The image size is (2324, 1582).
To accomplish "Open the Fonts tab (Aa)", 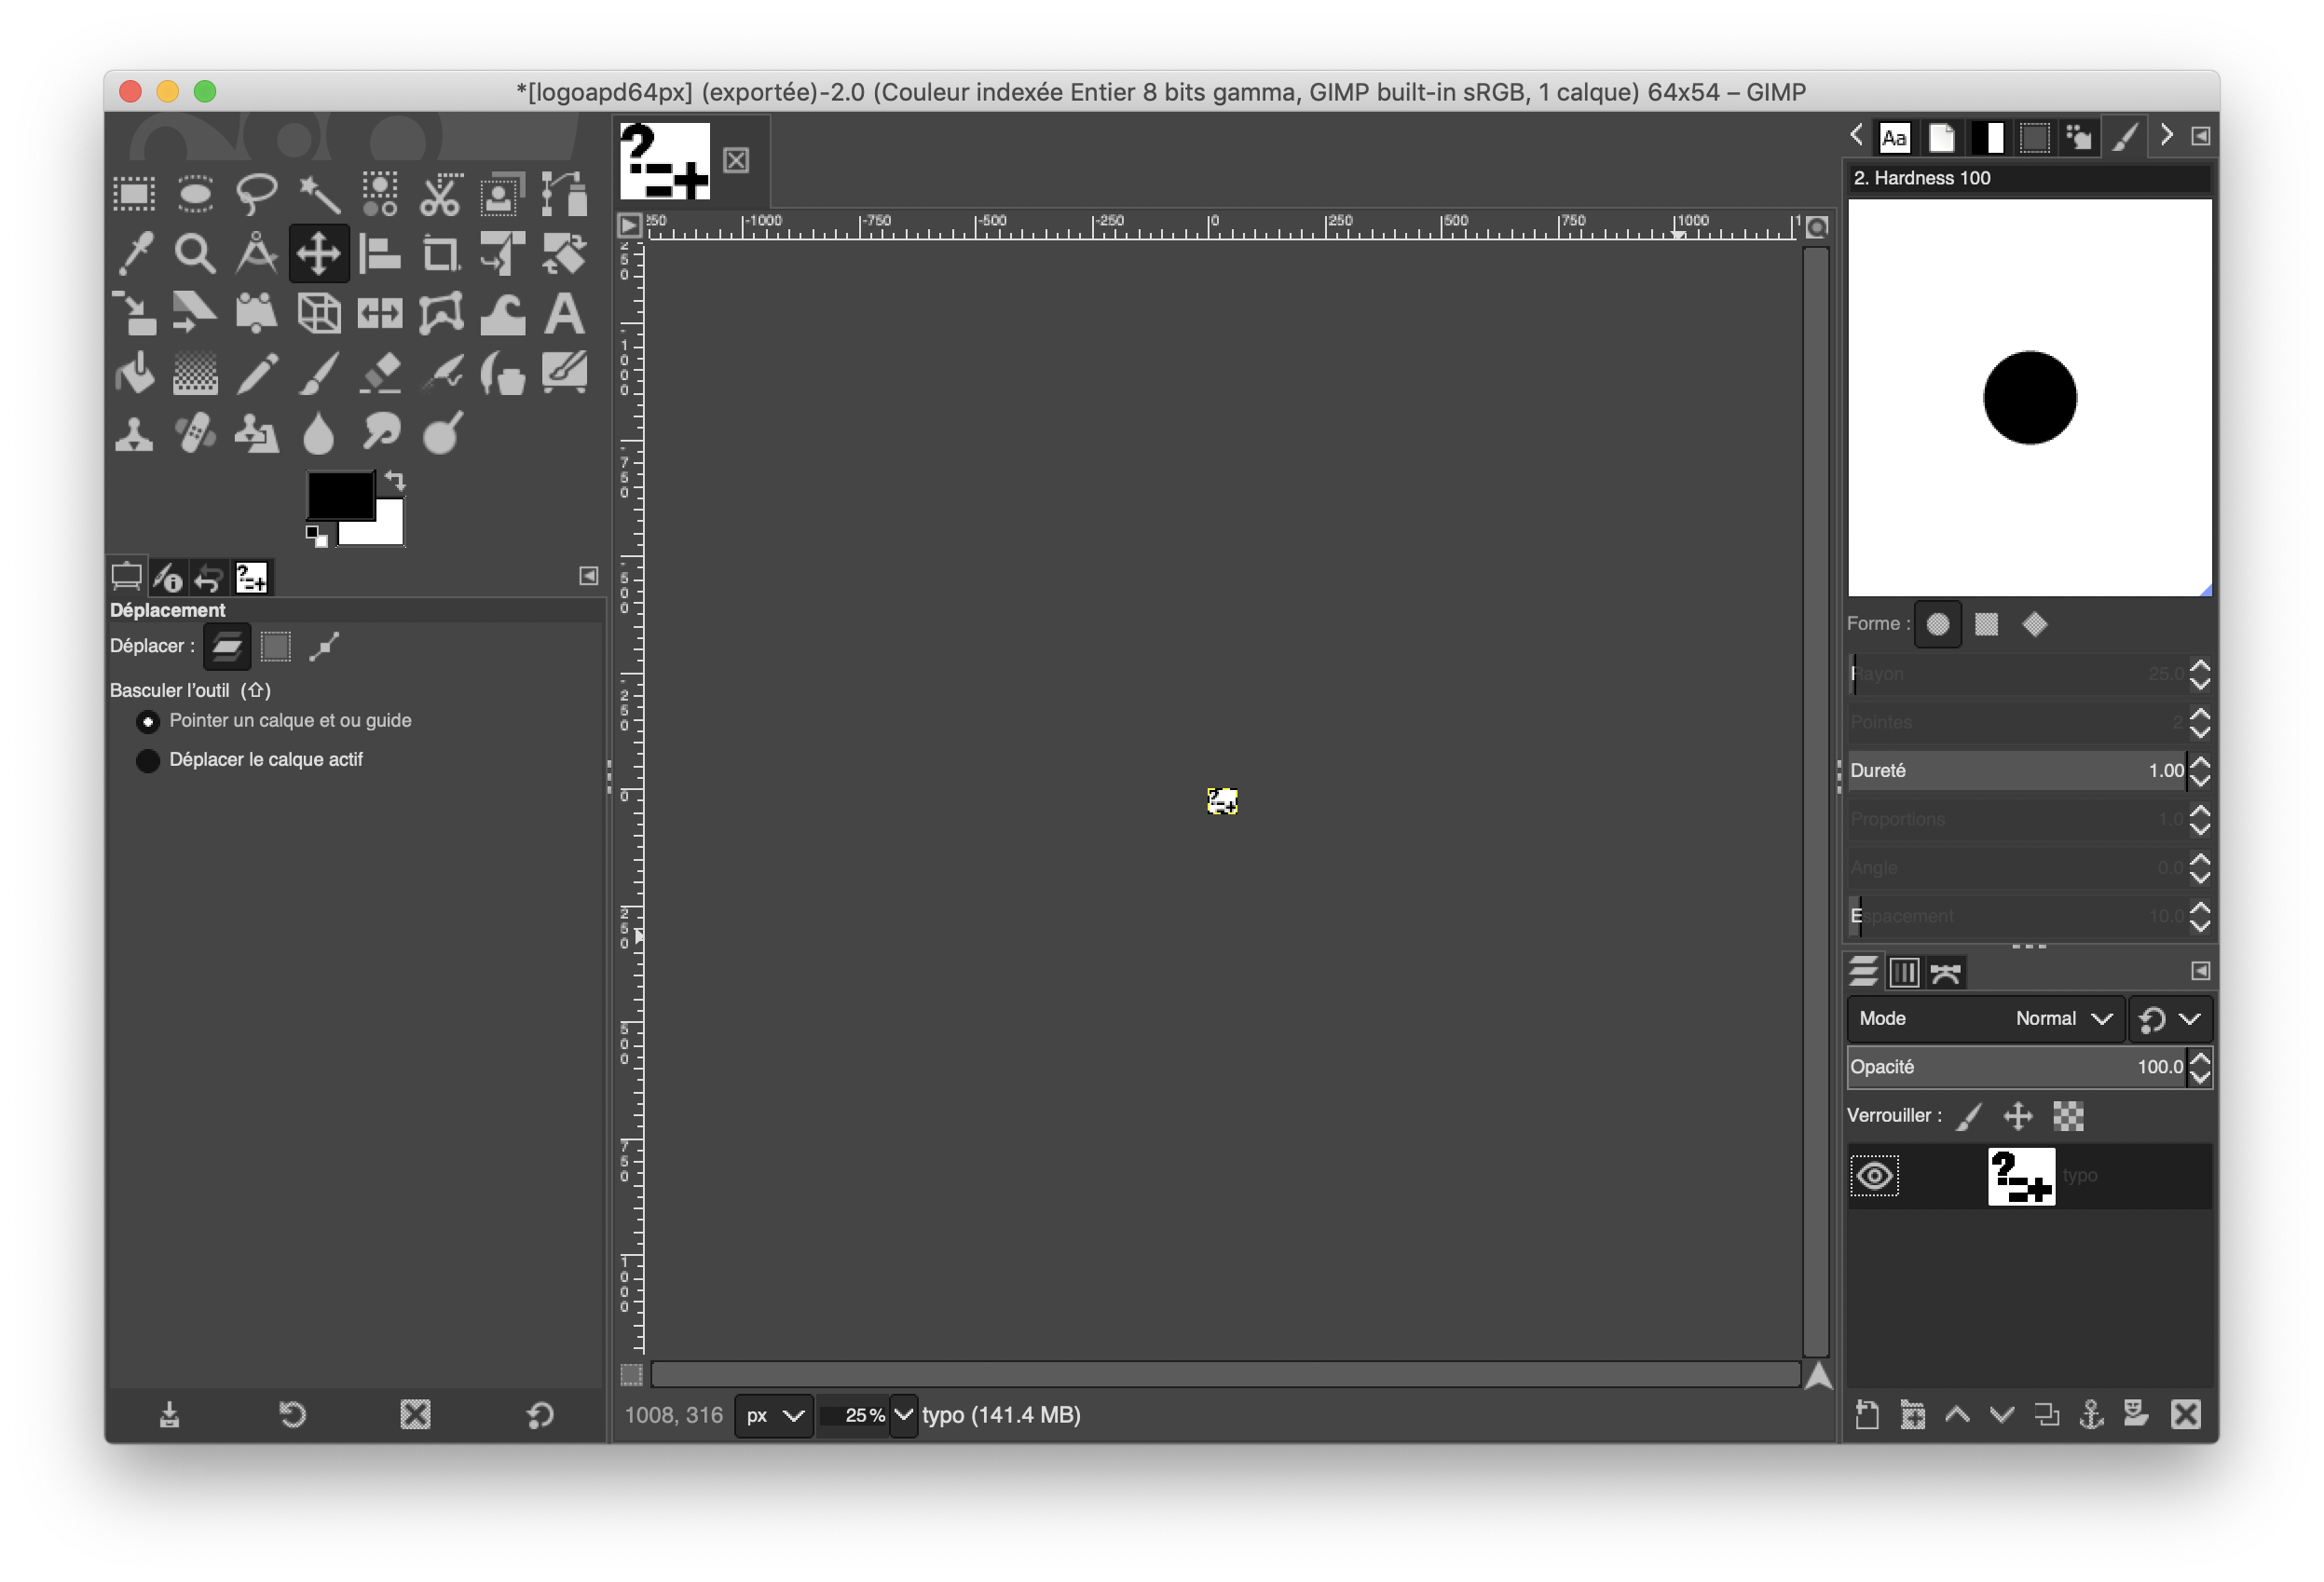I will 1894,137.
